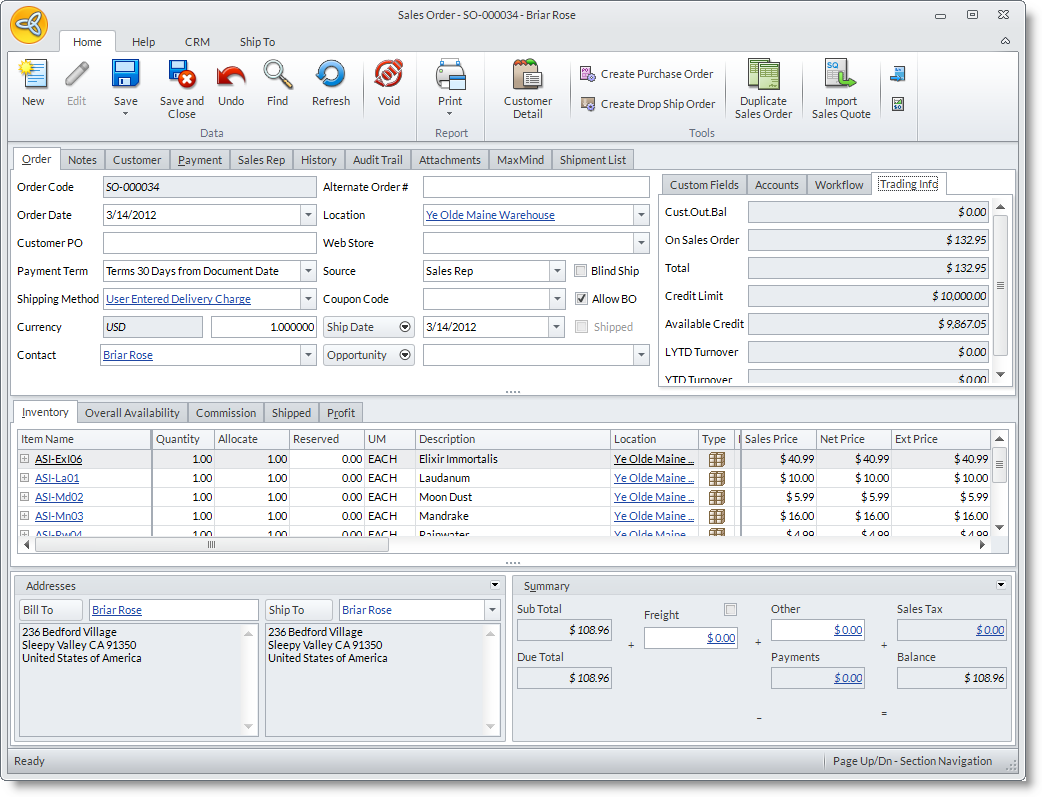The width and height of the screenshot is (1042, 797).
Task: Click the Undo arrow icon
Action: click(x=231, y=76)
